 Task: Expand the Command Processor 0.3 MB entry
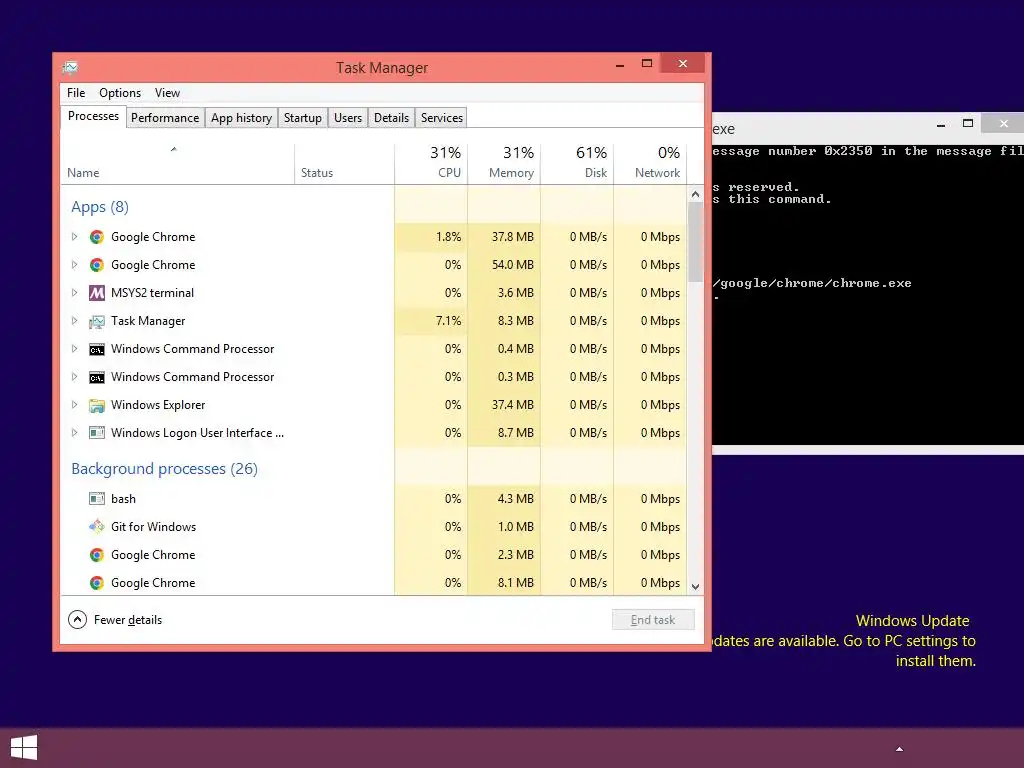(74, 377)
